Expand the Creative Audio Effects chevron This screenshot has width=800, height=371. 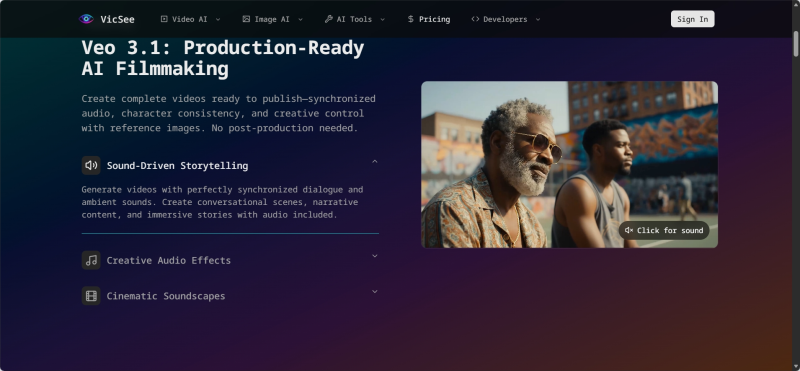pyautogui.click(x=374, y=256)
